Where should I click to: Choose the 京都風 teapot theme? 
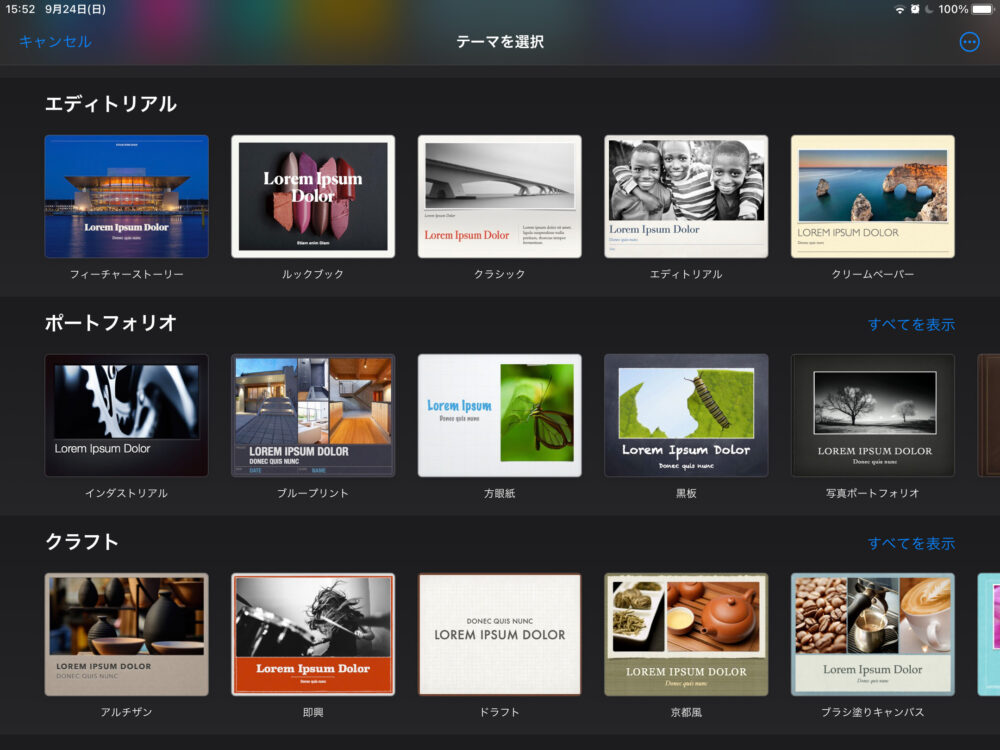point(686,634)
